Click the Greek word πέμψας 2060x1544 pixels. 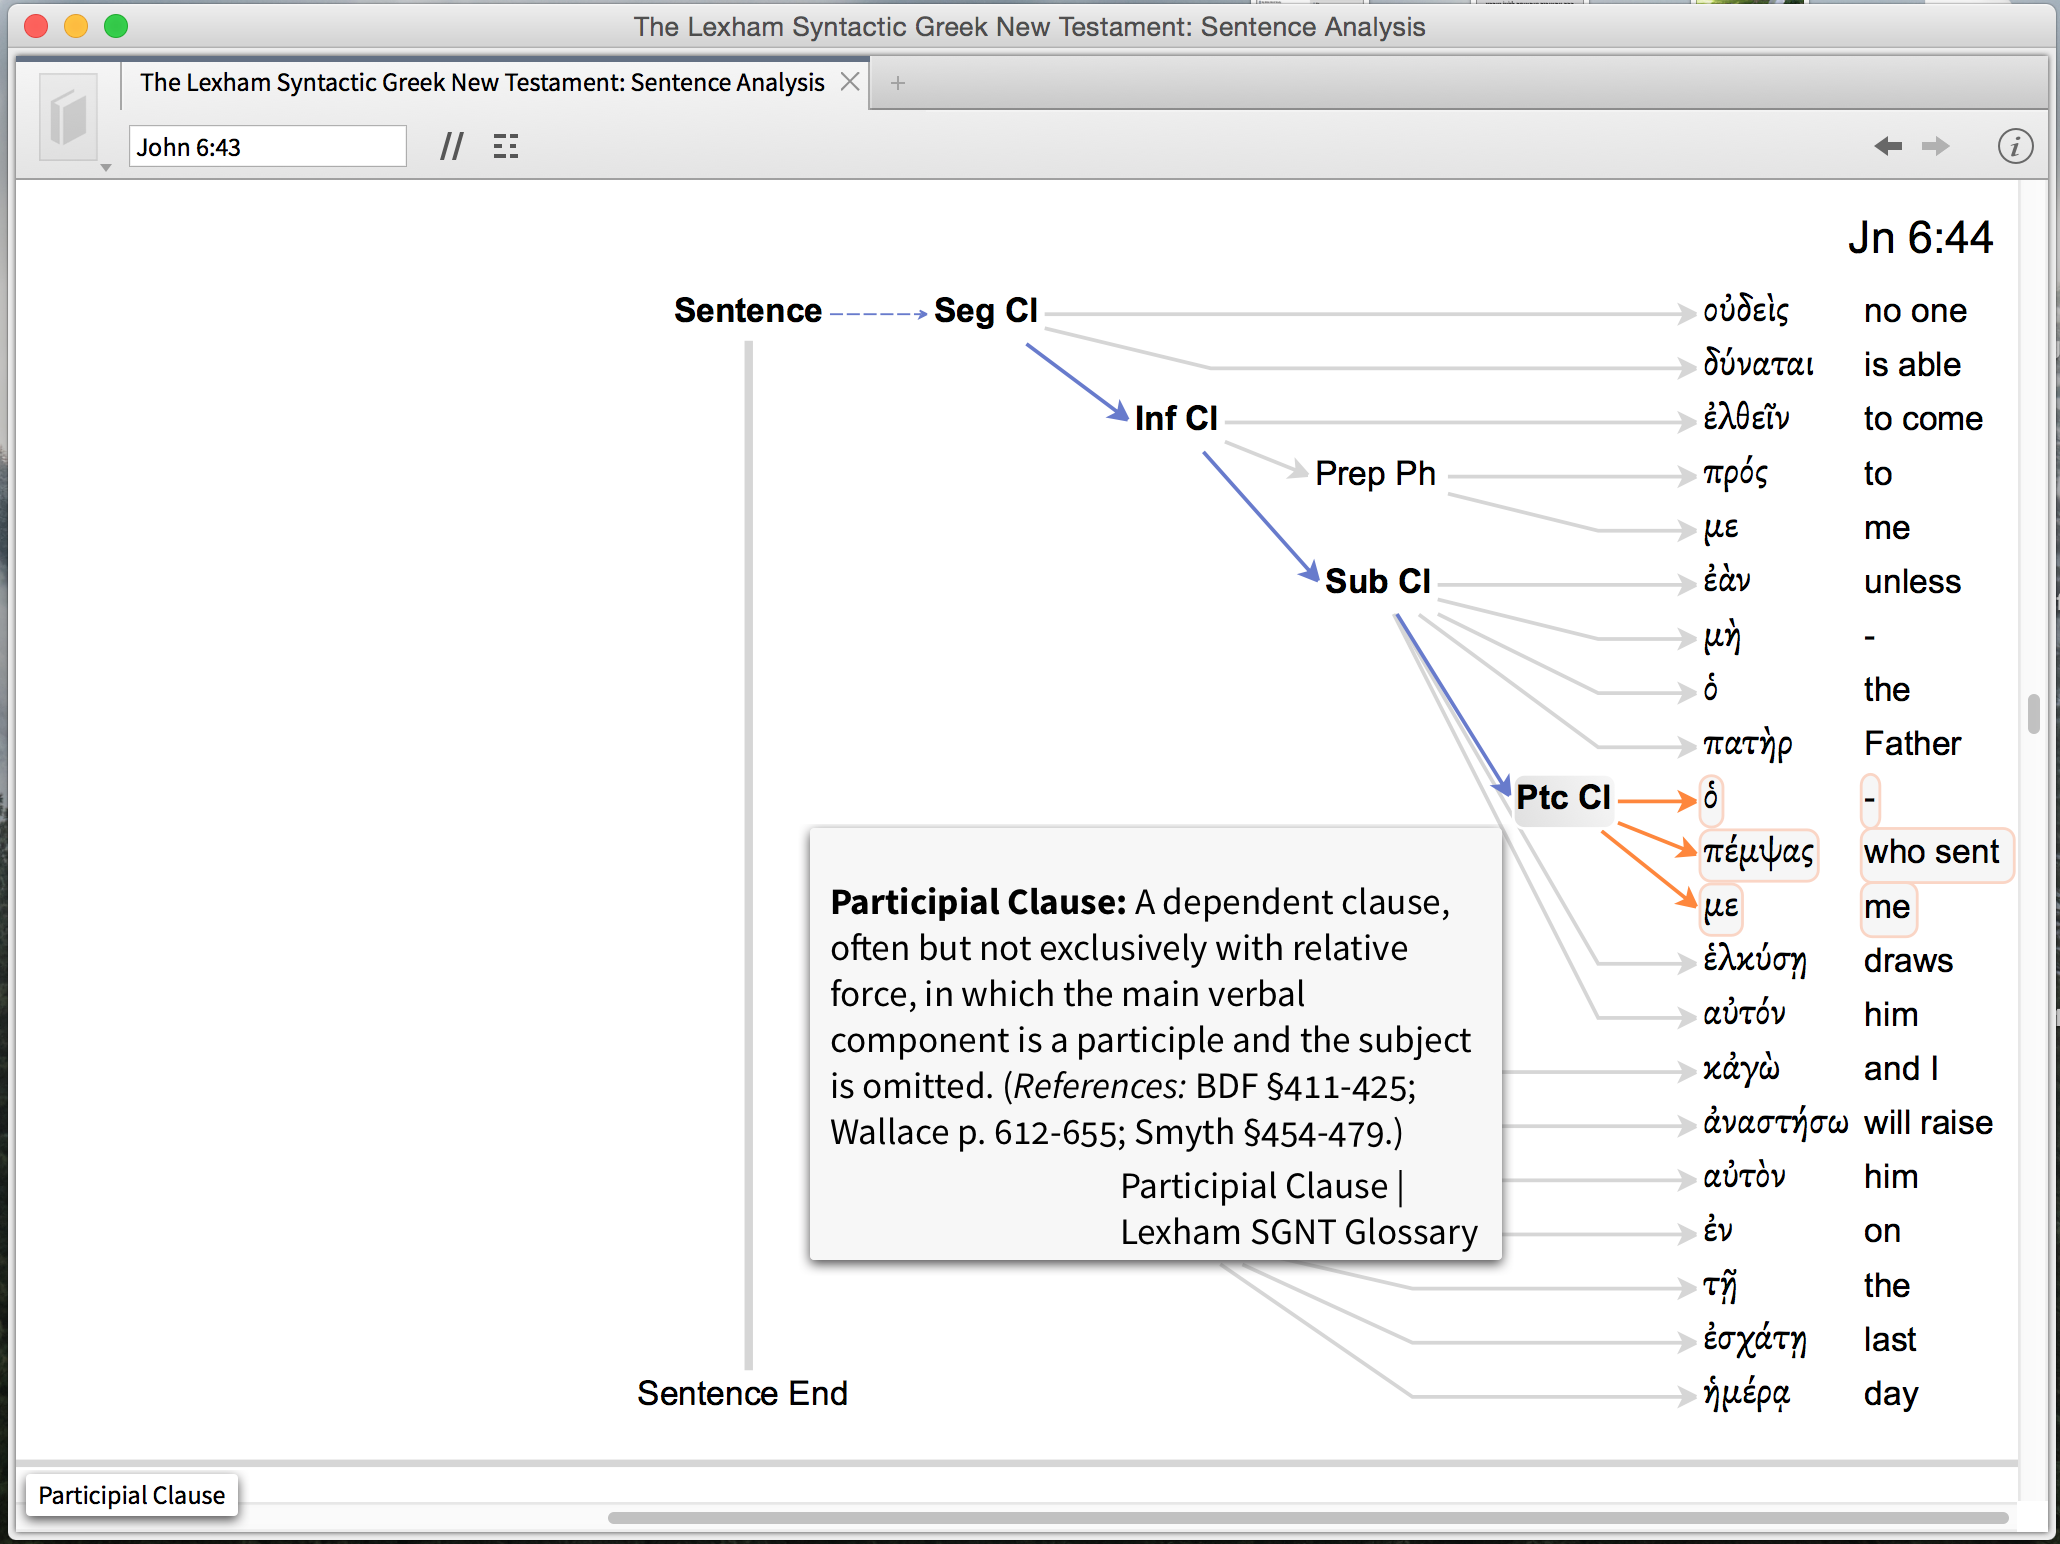coord(1758,852)
